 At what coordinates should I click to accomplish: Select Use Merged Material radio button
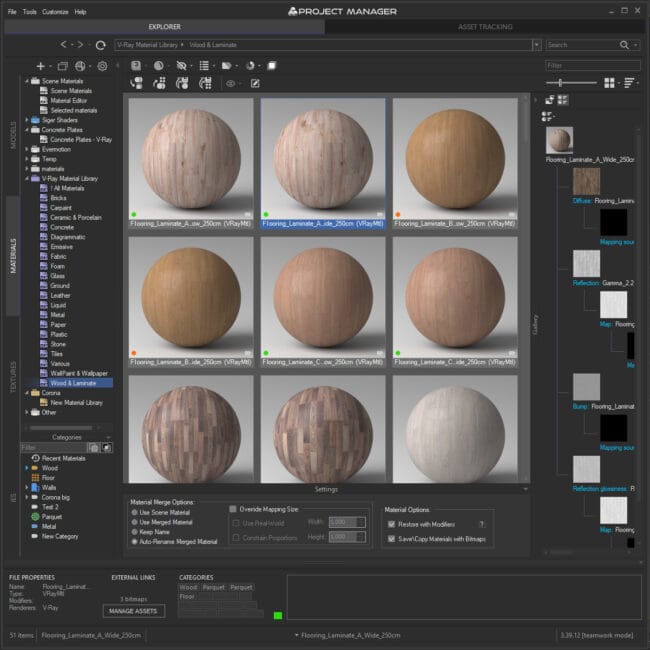coord(134,522)
